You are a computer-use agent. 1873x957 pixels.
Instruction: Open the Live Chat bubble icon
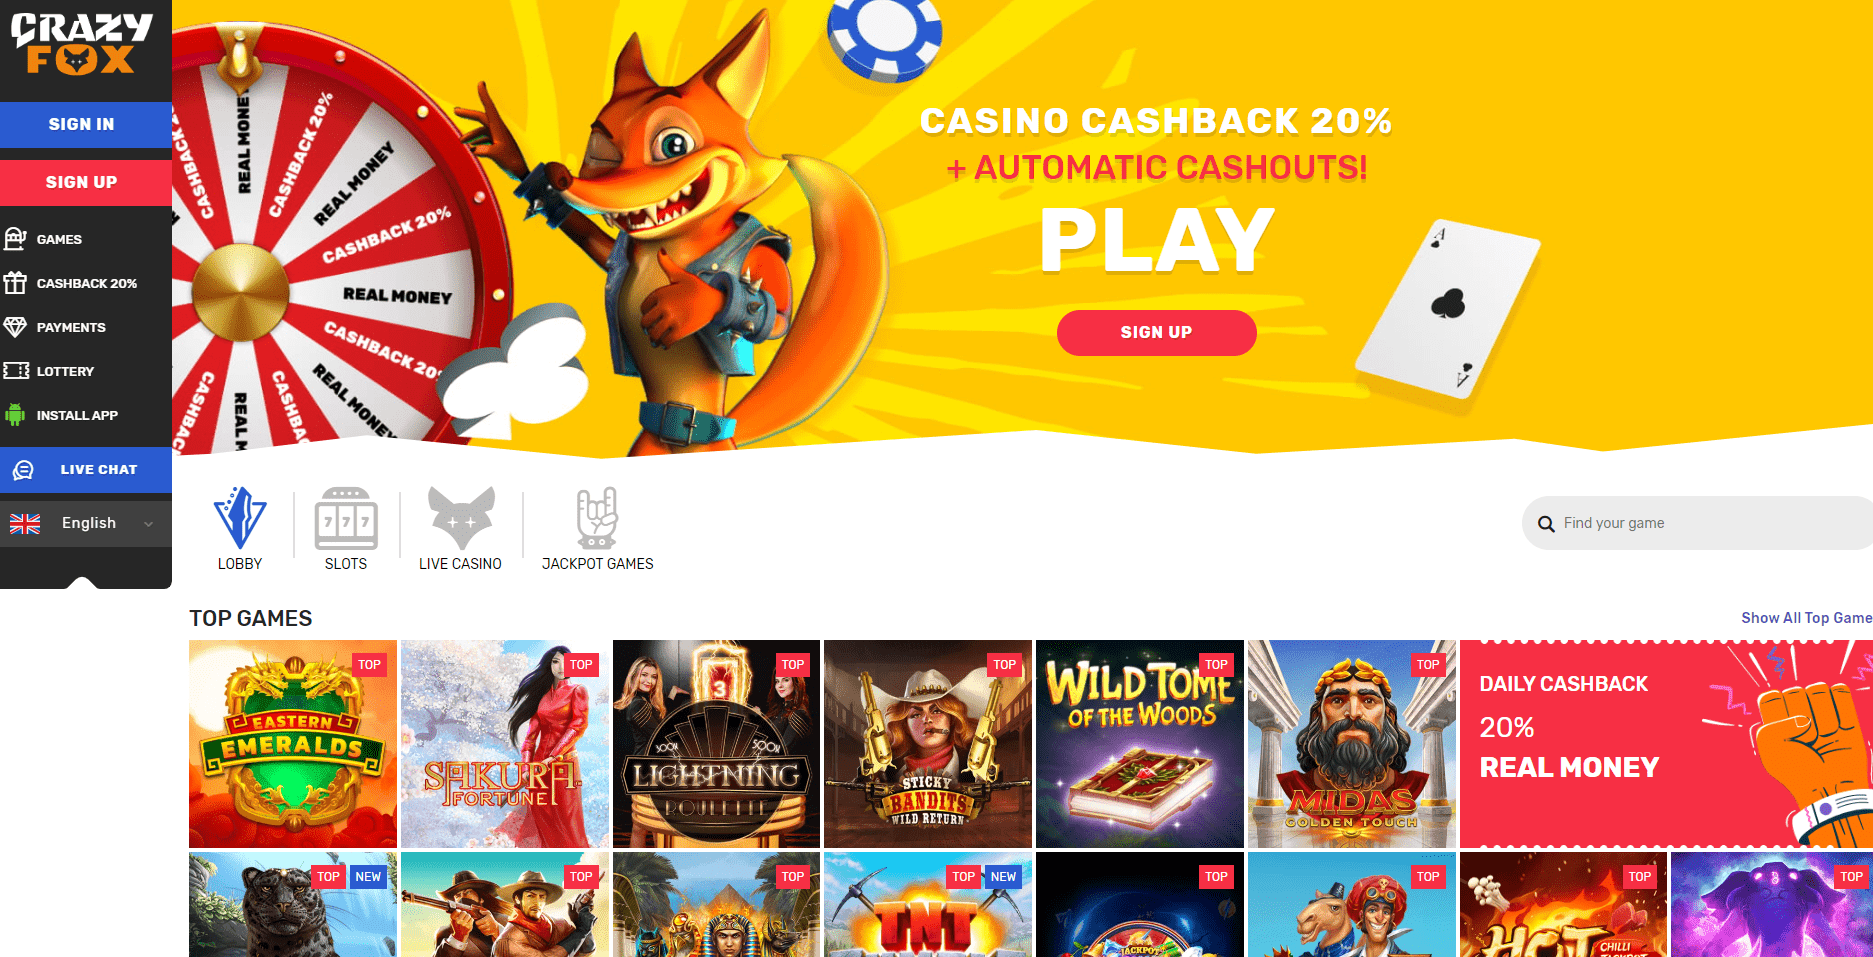pos(24,470)
